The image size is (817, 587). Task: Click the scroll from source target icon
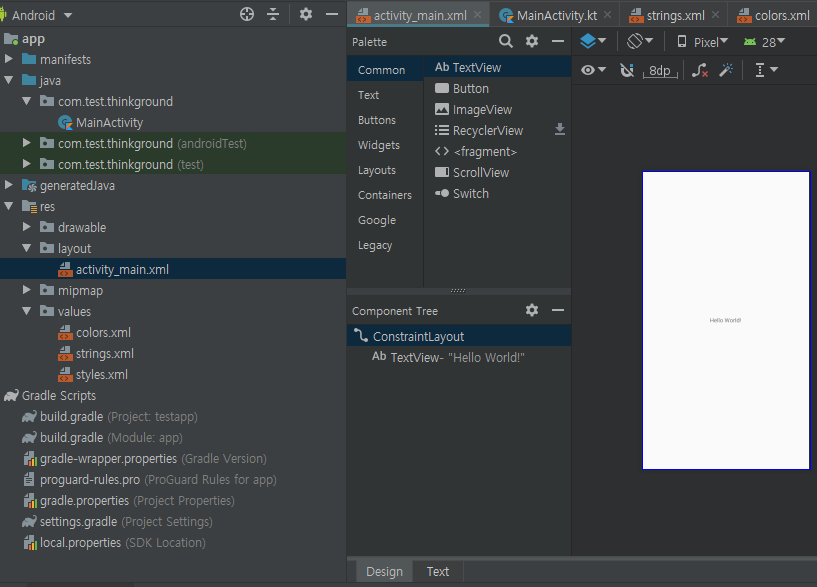coord(247,14)
